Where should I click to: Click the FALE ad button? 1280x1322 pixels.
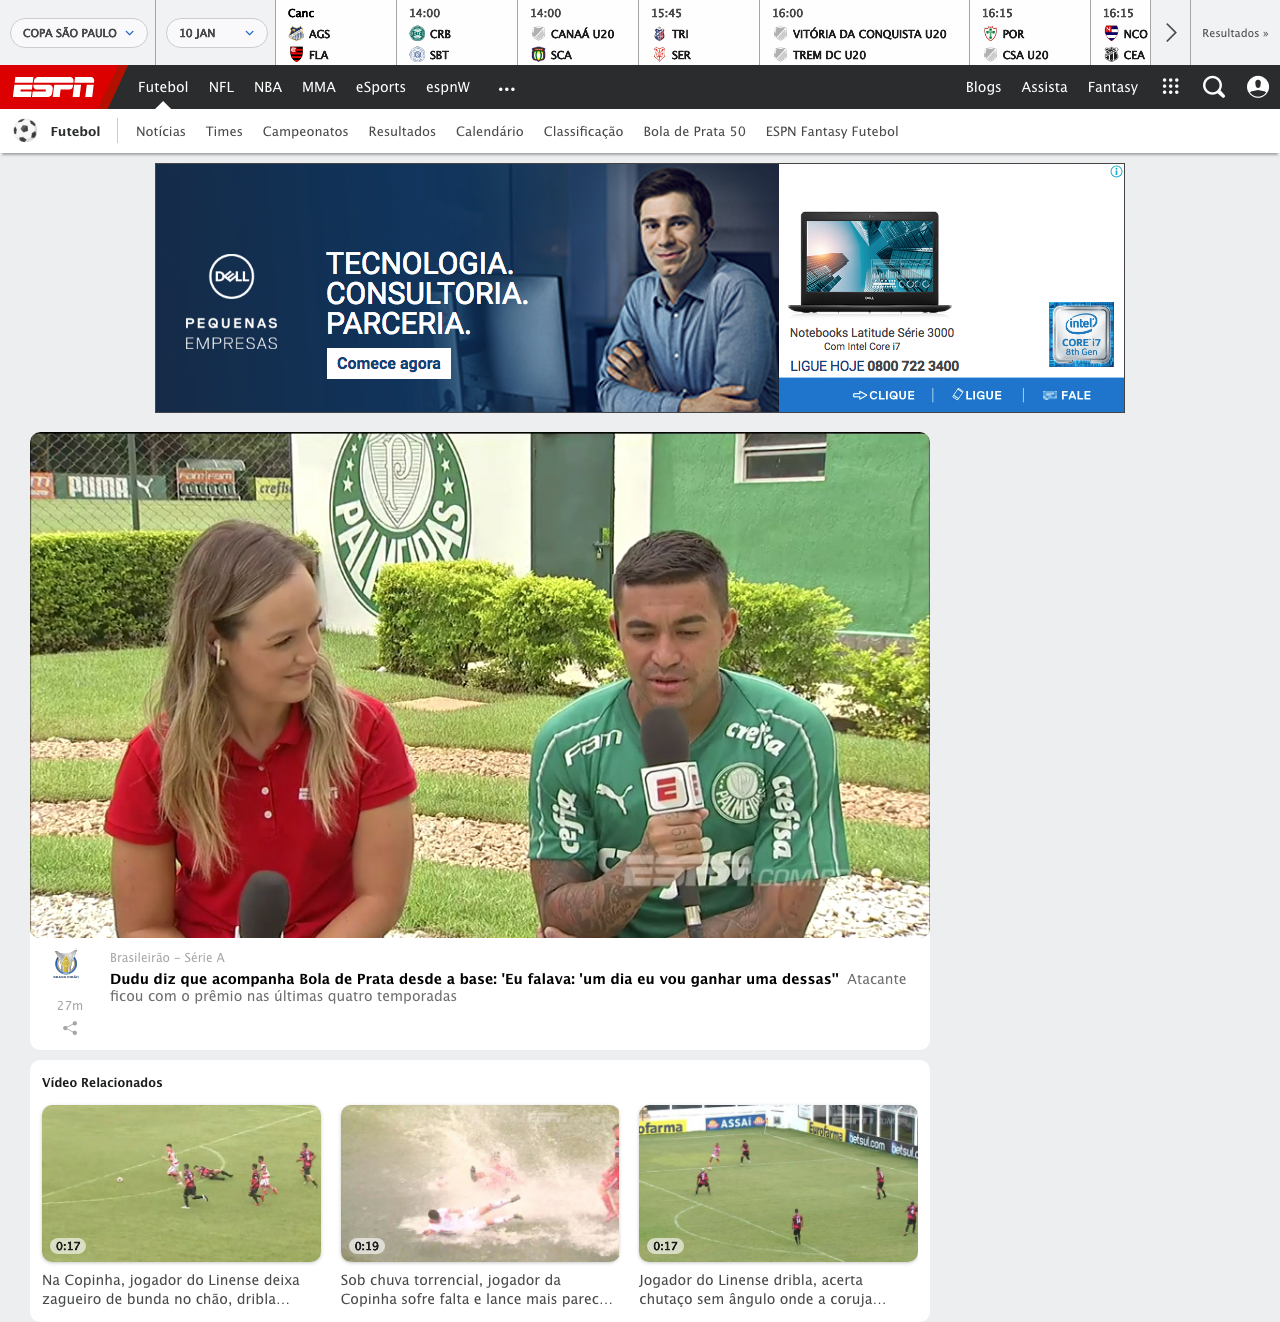pyautogui.click(x=1067, y=395)
